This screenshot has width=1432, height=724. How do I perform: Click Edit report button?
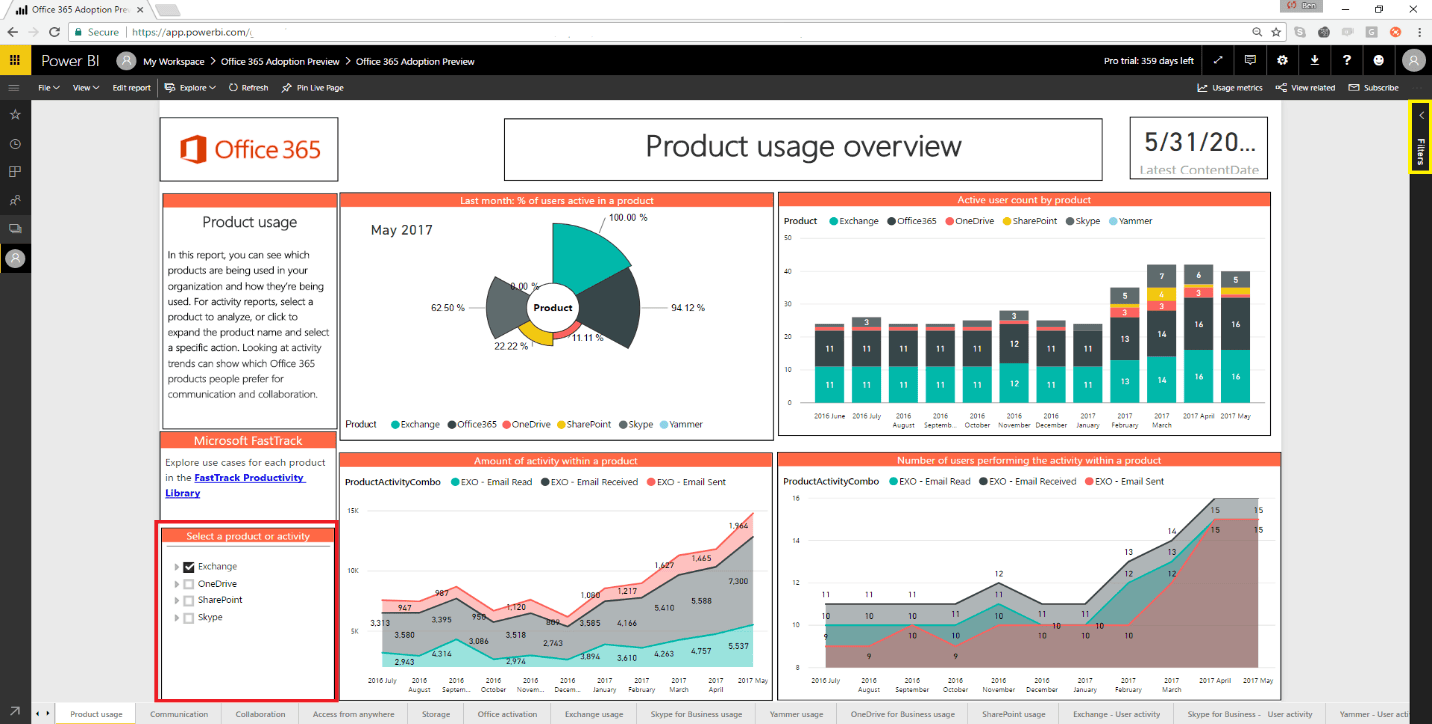pyautogui.click(x=131, y=88)
